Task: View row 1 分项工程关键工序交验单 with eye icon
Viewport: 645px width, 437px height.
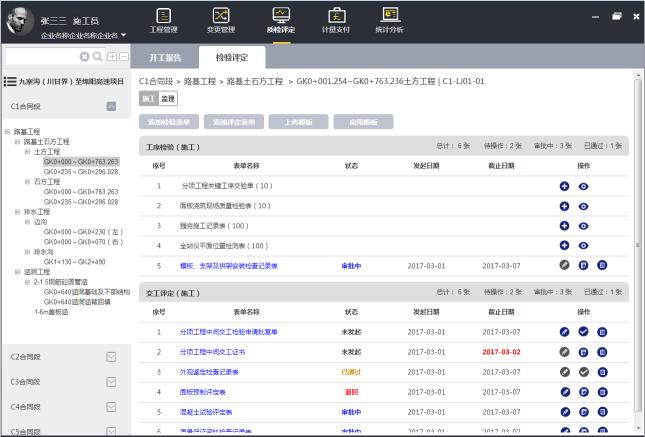Action: pyautogui.click(x=583, y=186)
